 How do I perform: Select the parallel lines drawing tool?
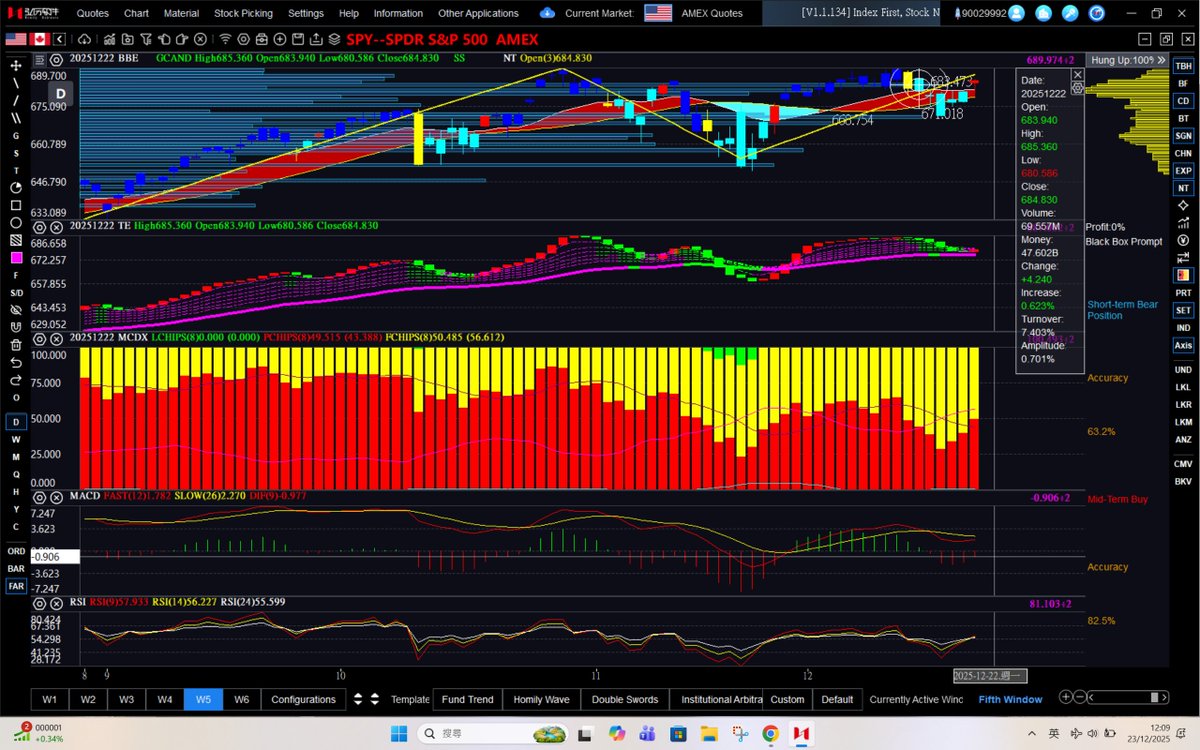(14, 120)
